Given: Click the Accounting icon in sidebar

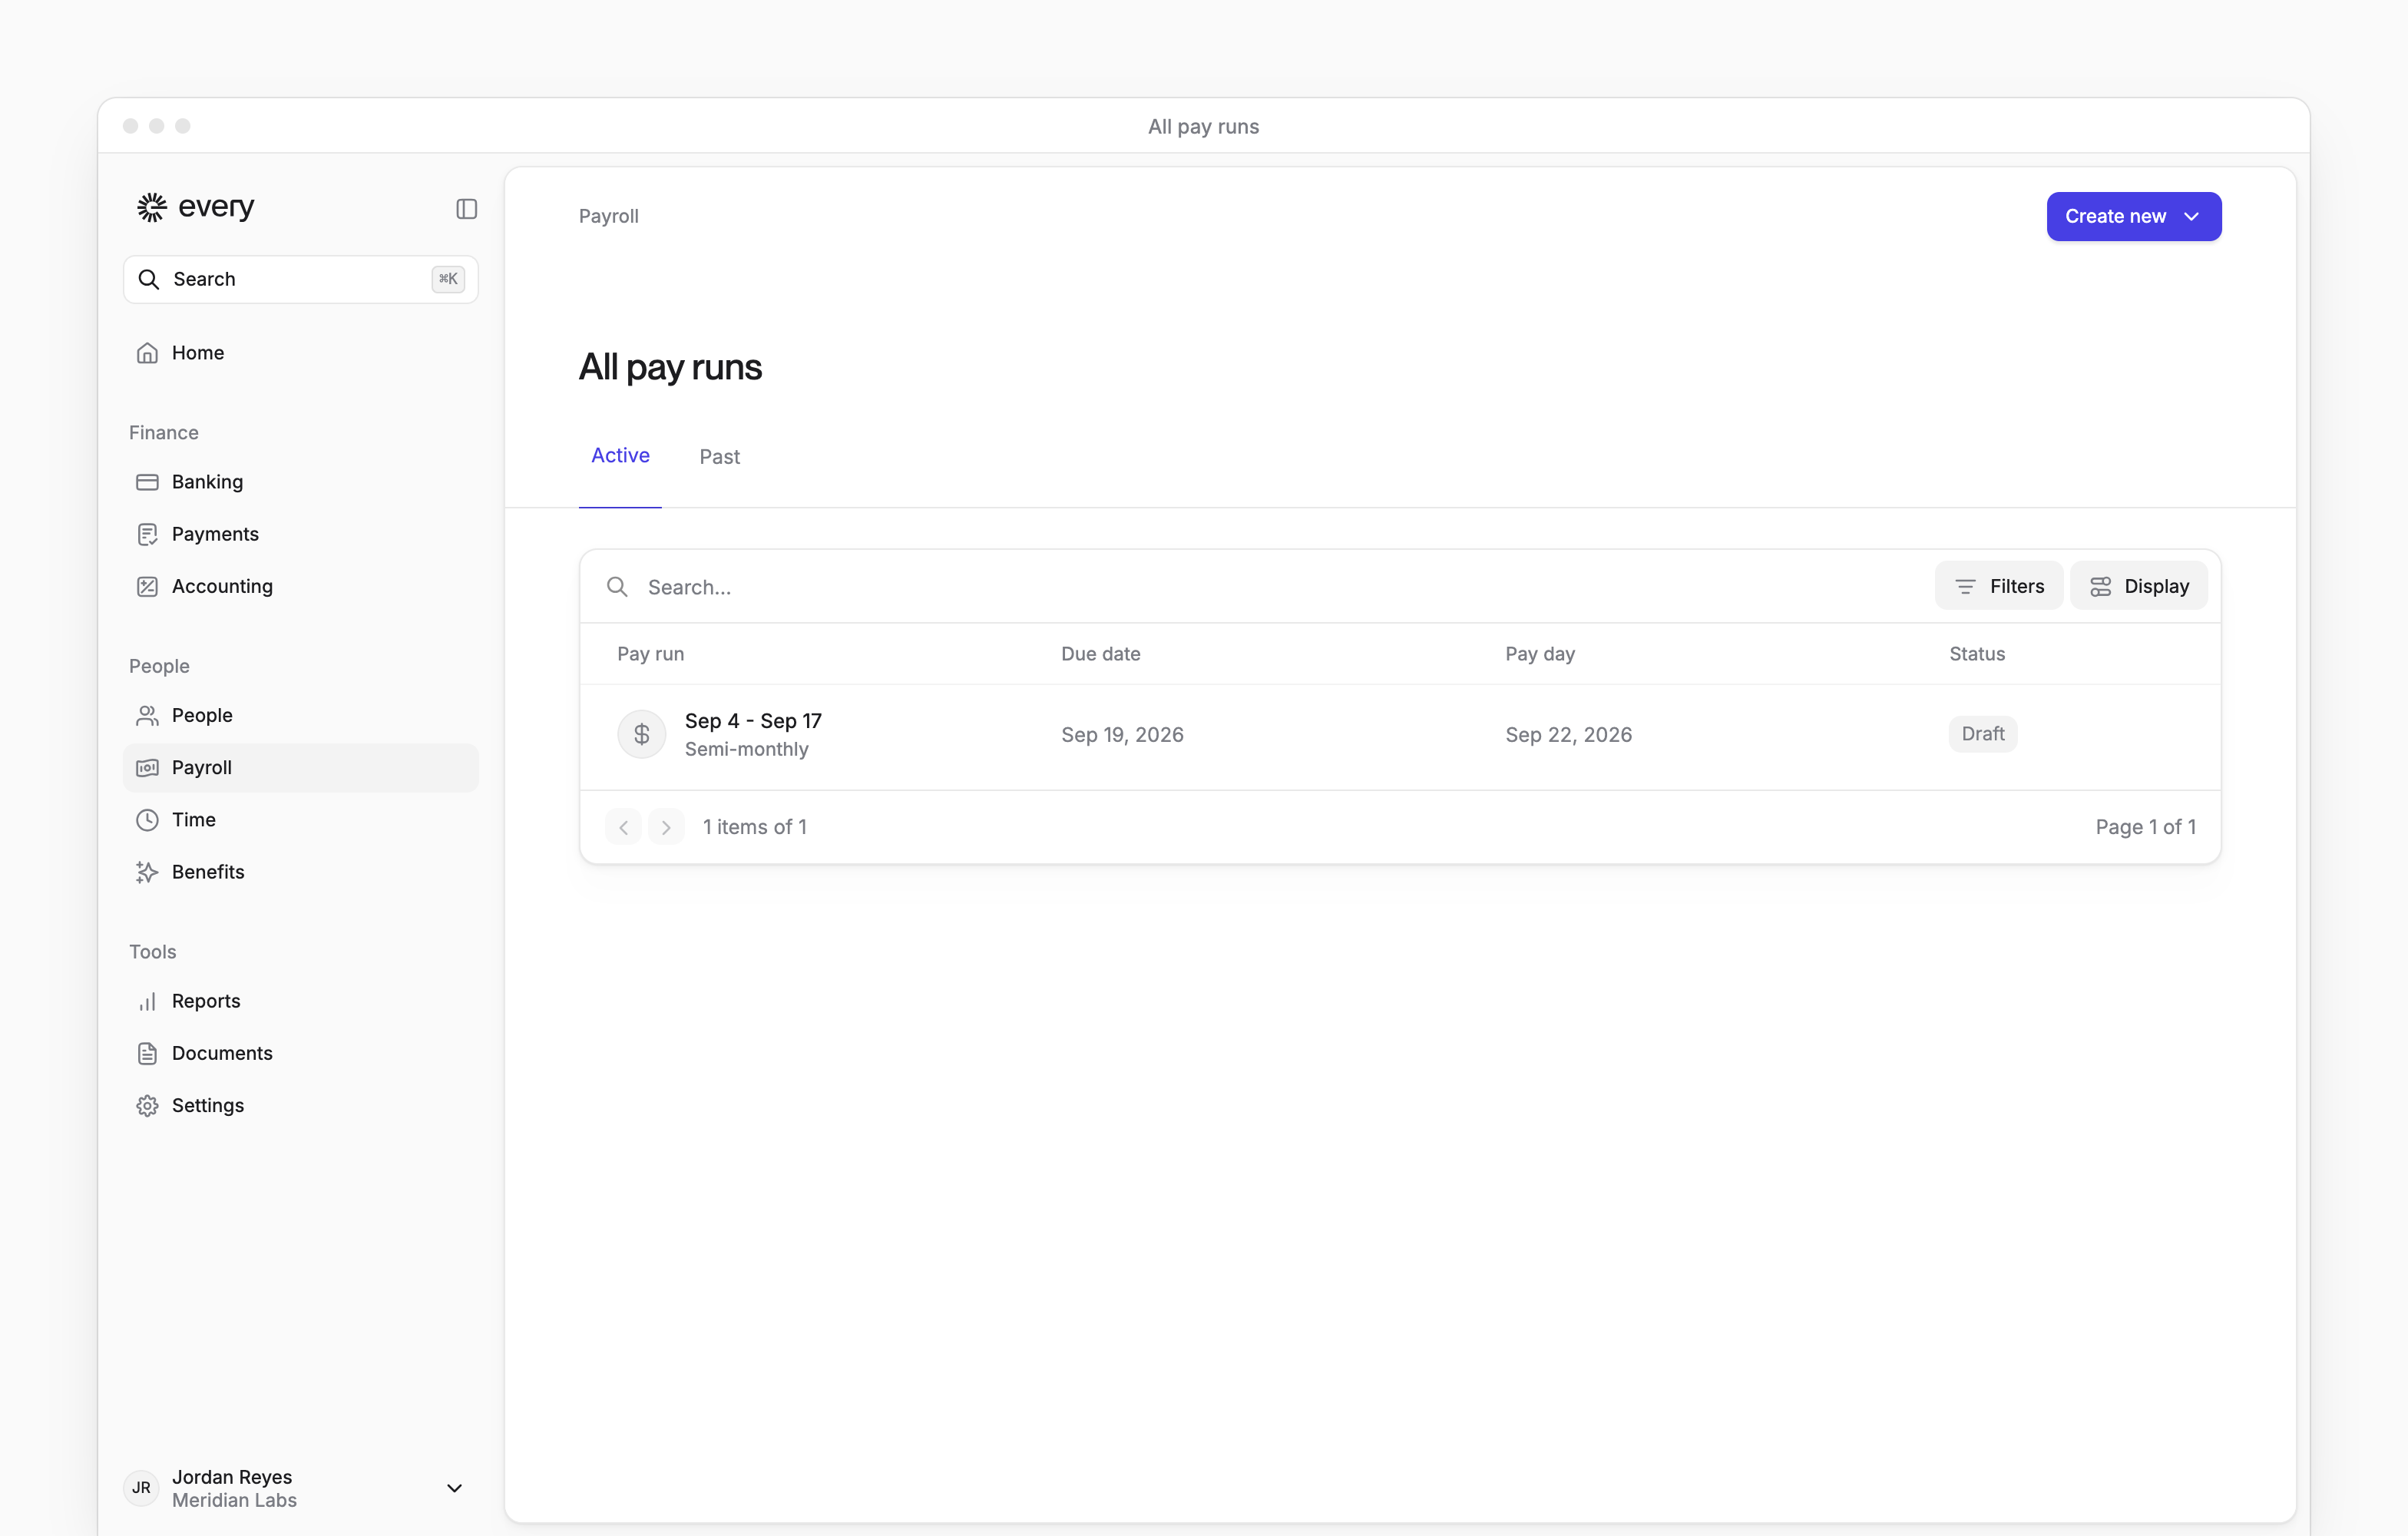Looking at the screenshot, I should (x=147, y=586).
